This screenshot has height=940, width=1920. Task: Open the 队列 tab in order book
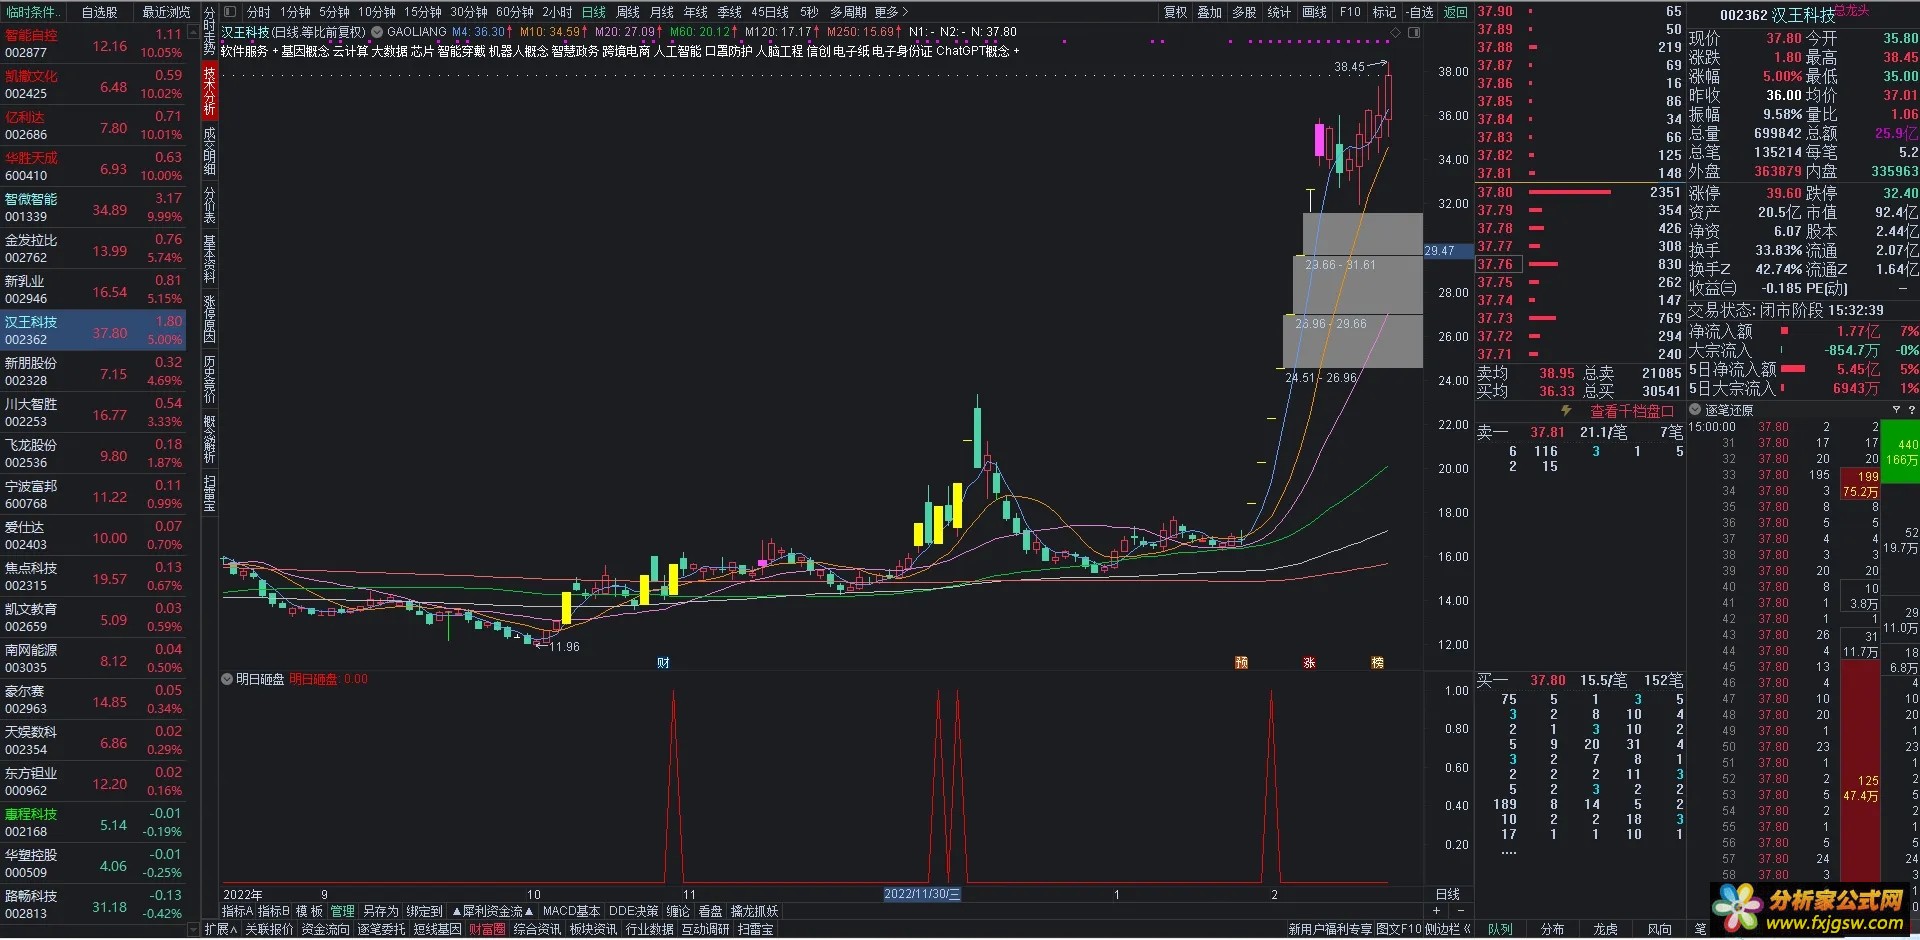[1500, 929]
